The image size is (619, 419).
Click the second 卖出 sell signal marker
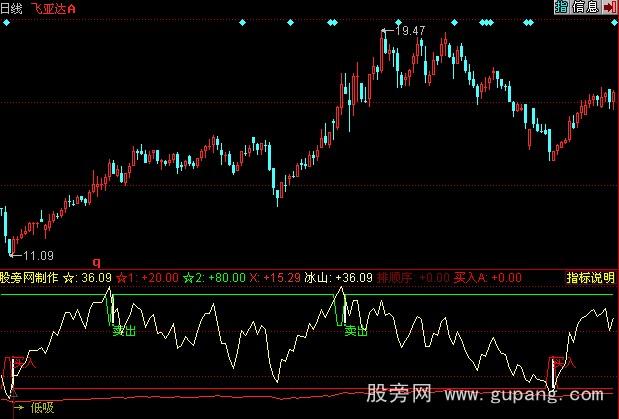[x=356, y=328]
